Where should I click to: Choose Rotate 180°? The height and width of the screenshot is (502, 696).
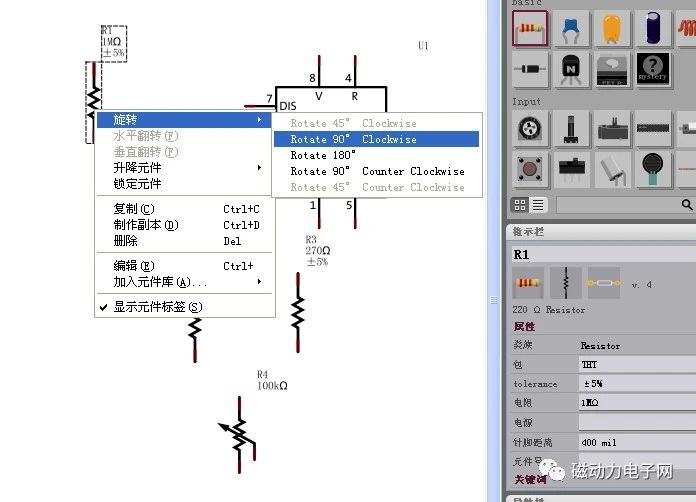[376, 155]
